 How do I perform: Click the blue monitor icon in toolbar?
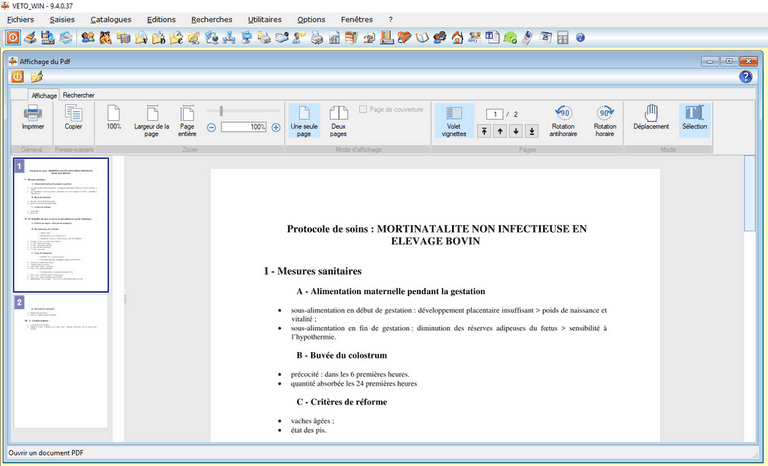246,38
